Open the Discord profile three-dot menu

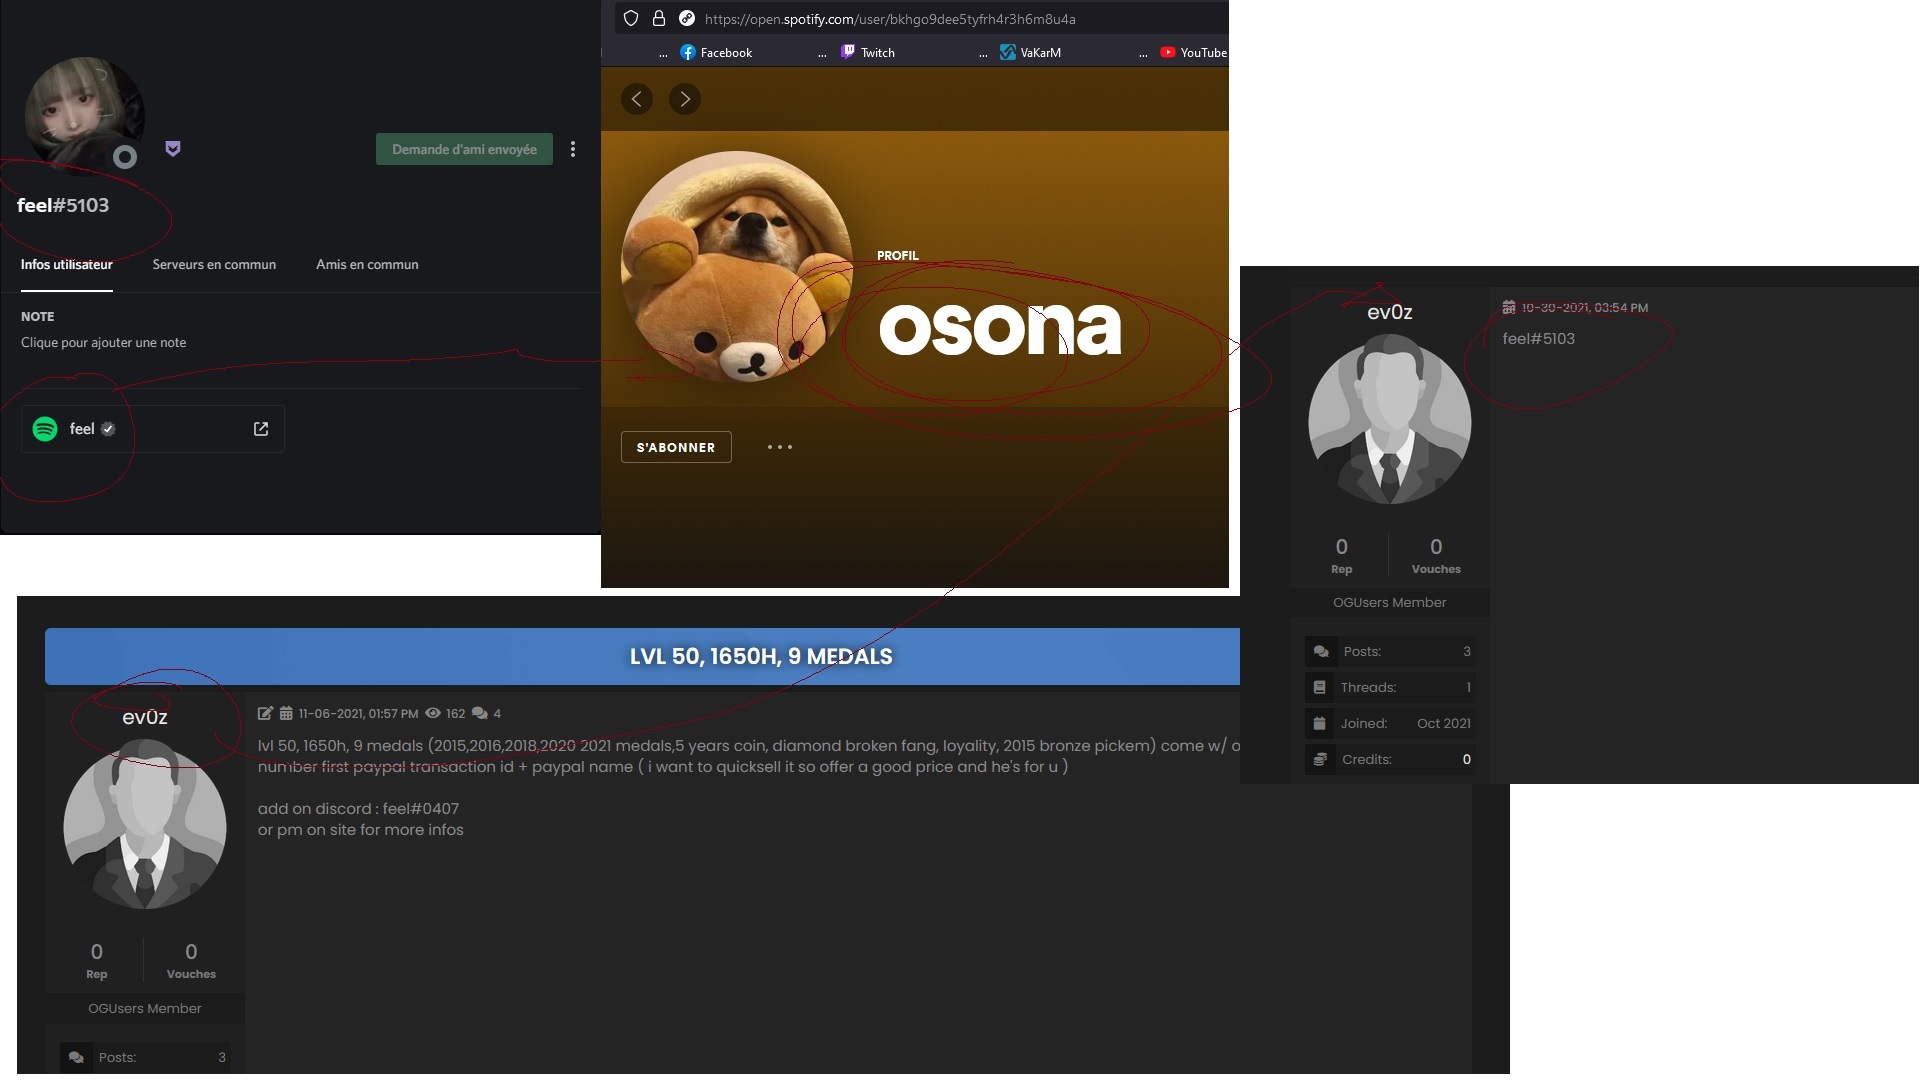coord(573,149)
